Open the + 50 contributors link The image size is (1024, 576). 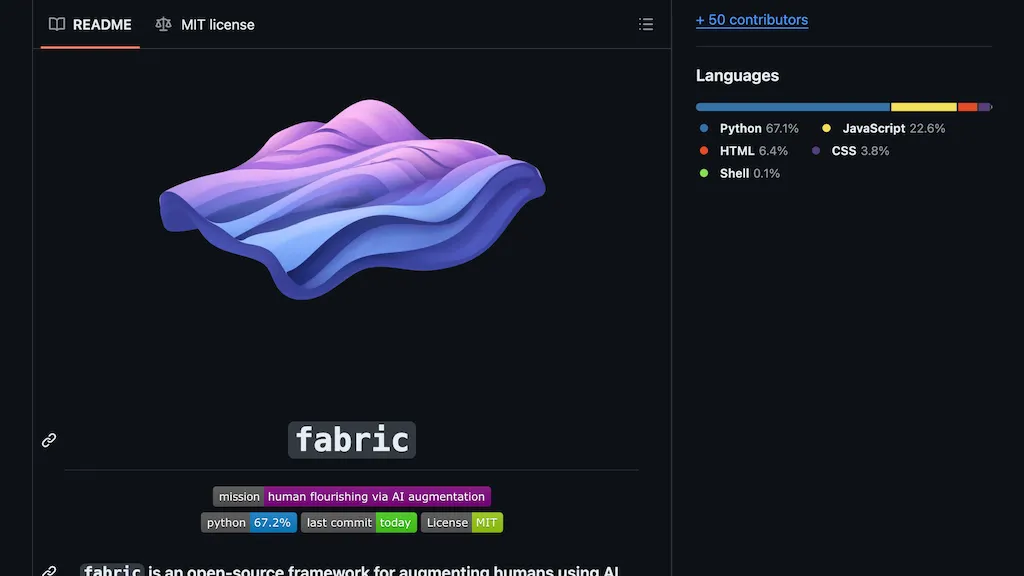pyautogui.click(x=751, y=19)
